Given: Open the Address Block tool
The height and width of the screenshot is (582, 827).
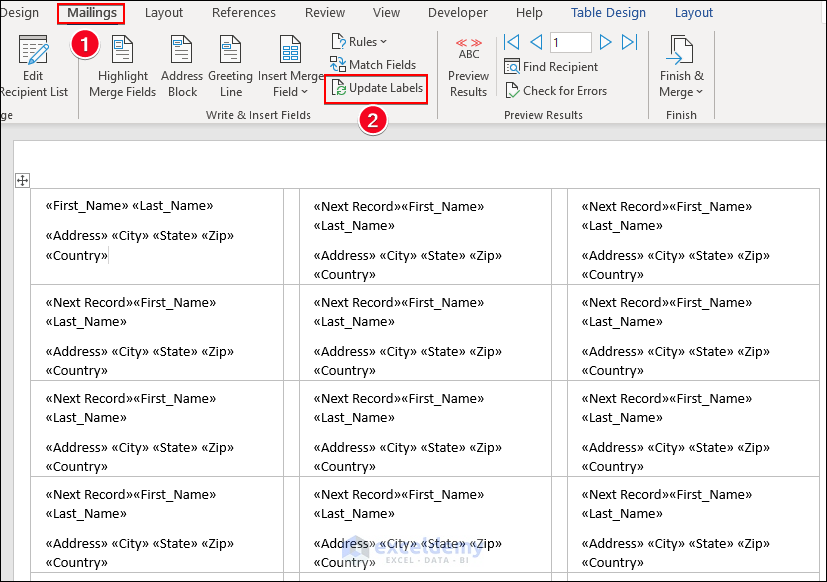Looking at the screenshot, I should click(181, 50).
